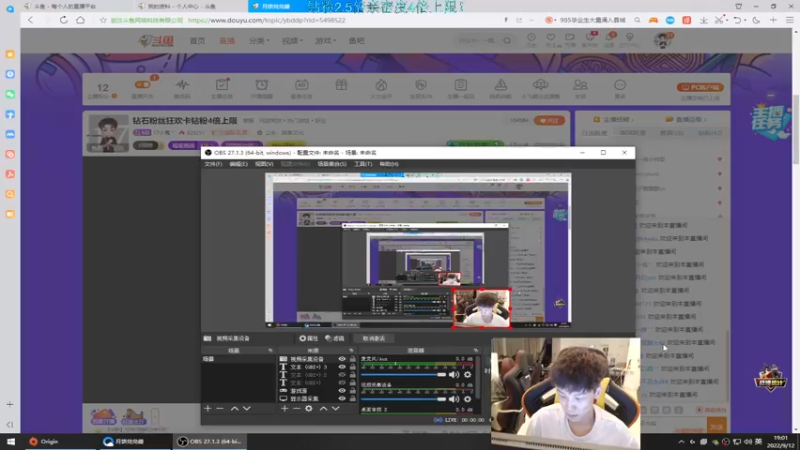Lock the 显示器采集 source
The height and width of the screenshot is (450, 800).
[352, 398]
